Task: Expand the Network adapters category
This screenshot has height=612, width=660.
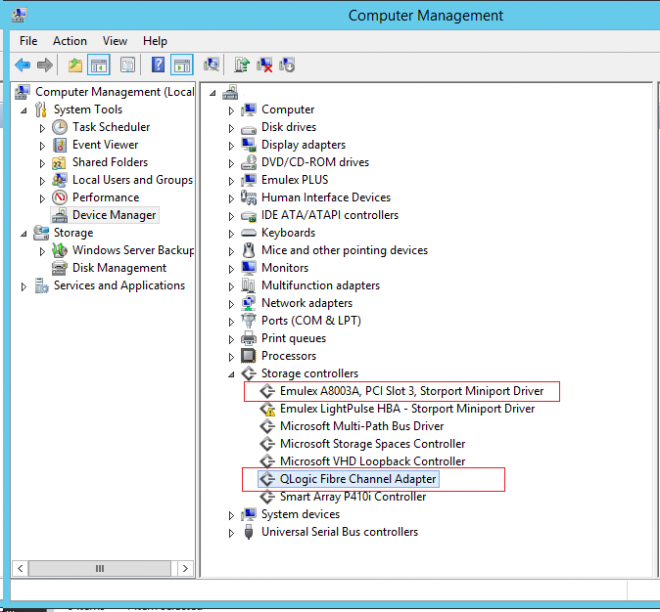Action: 233,303
